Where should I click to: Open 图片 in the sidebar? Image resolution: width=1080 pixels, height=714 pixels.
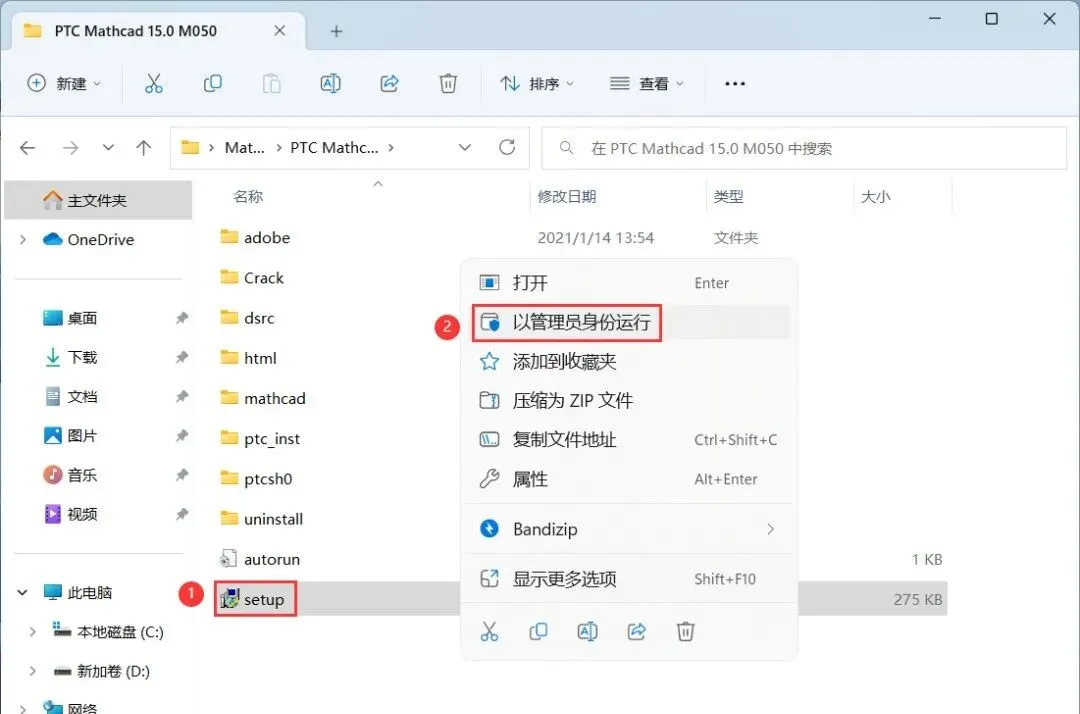click(x=82, y=436)
